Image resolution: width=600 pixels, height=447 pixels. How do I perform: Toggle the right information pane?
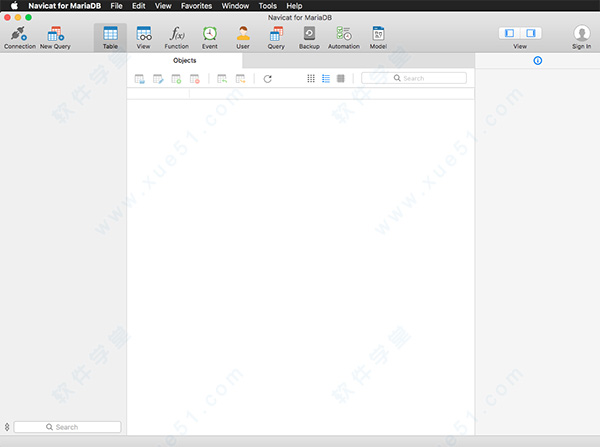tap(531, 33)
